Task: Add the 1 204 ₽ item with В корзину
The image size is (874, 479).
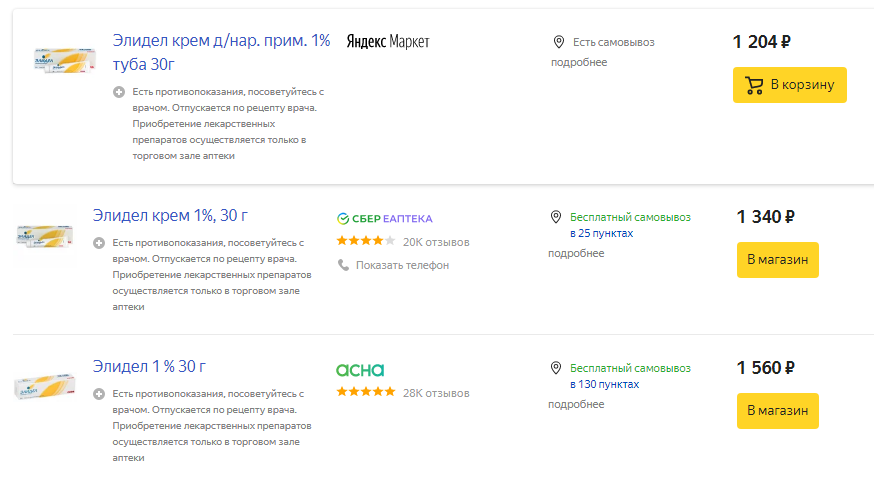Action: [789, 85]
